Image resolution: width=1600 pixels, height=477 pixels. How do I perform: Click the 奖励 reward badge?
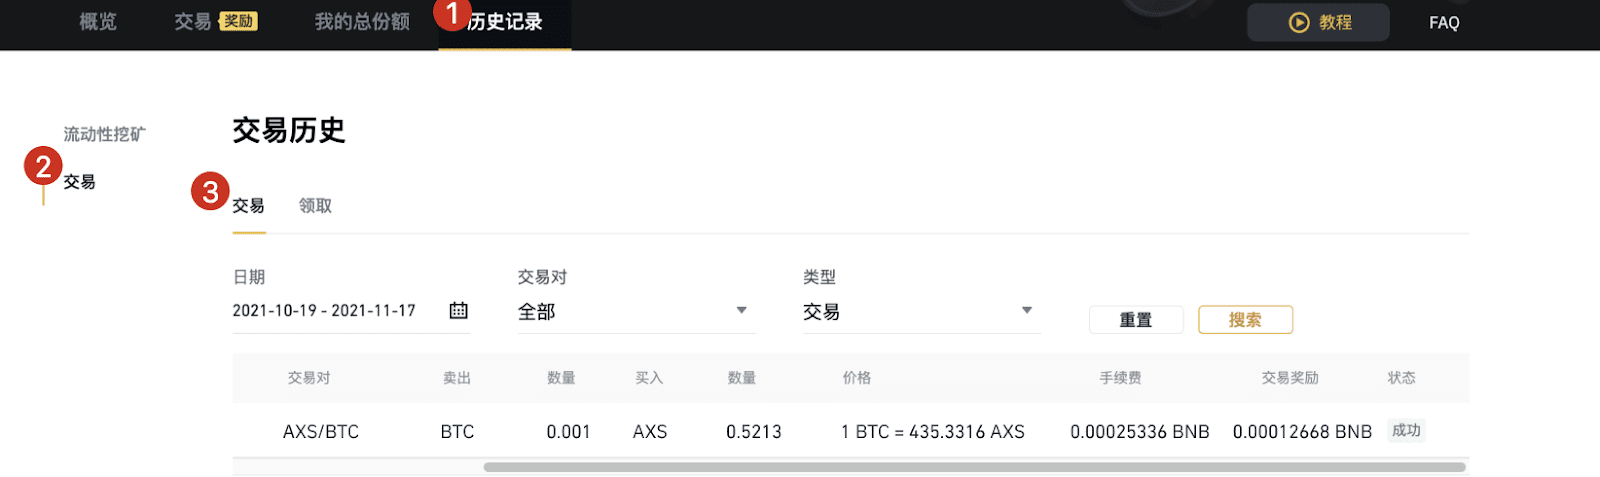tap(239, 21)
